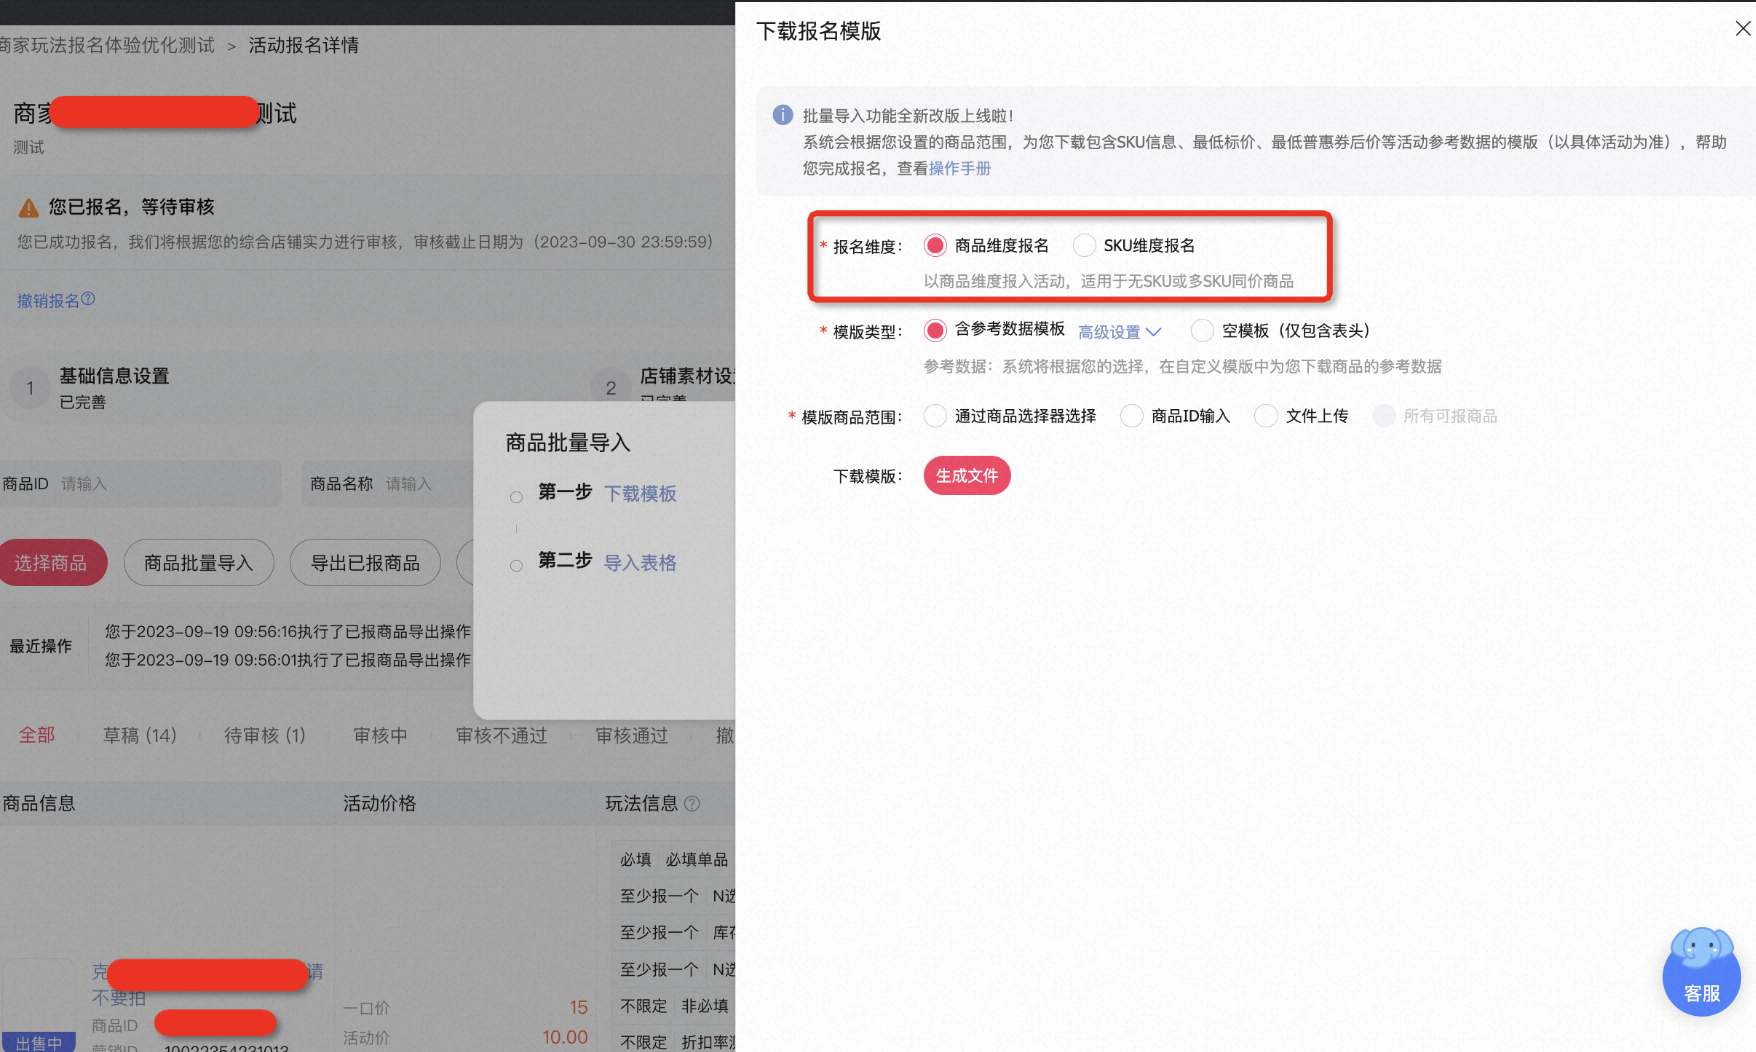Image resolution: width=1756 pixels, height=1052 pixels.
Task: Select SKU维度报名 radio option
Action: pyautogui.click(x=1084, y=245)
